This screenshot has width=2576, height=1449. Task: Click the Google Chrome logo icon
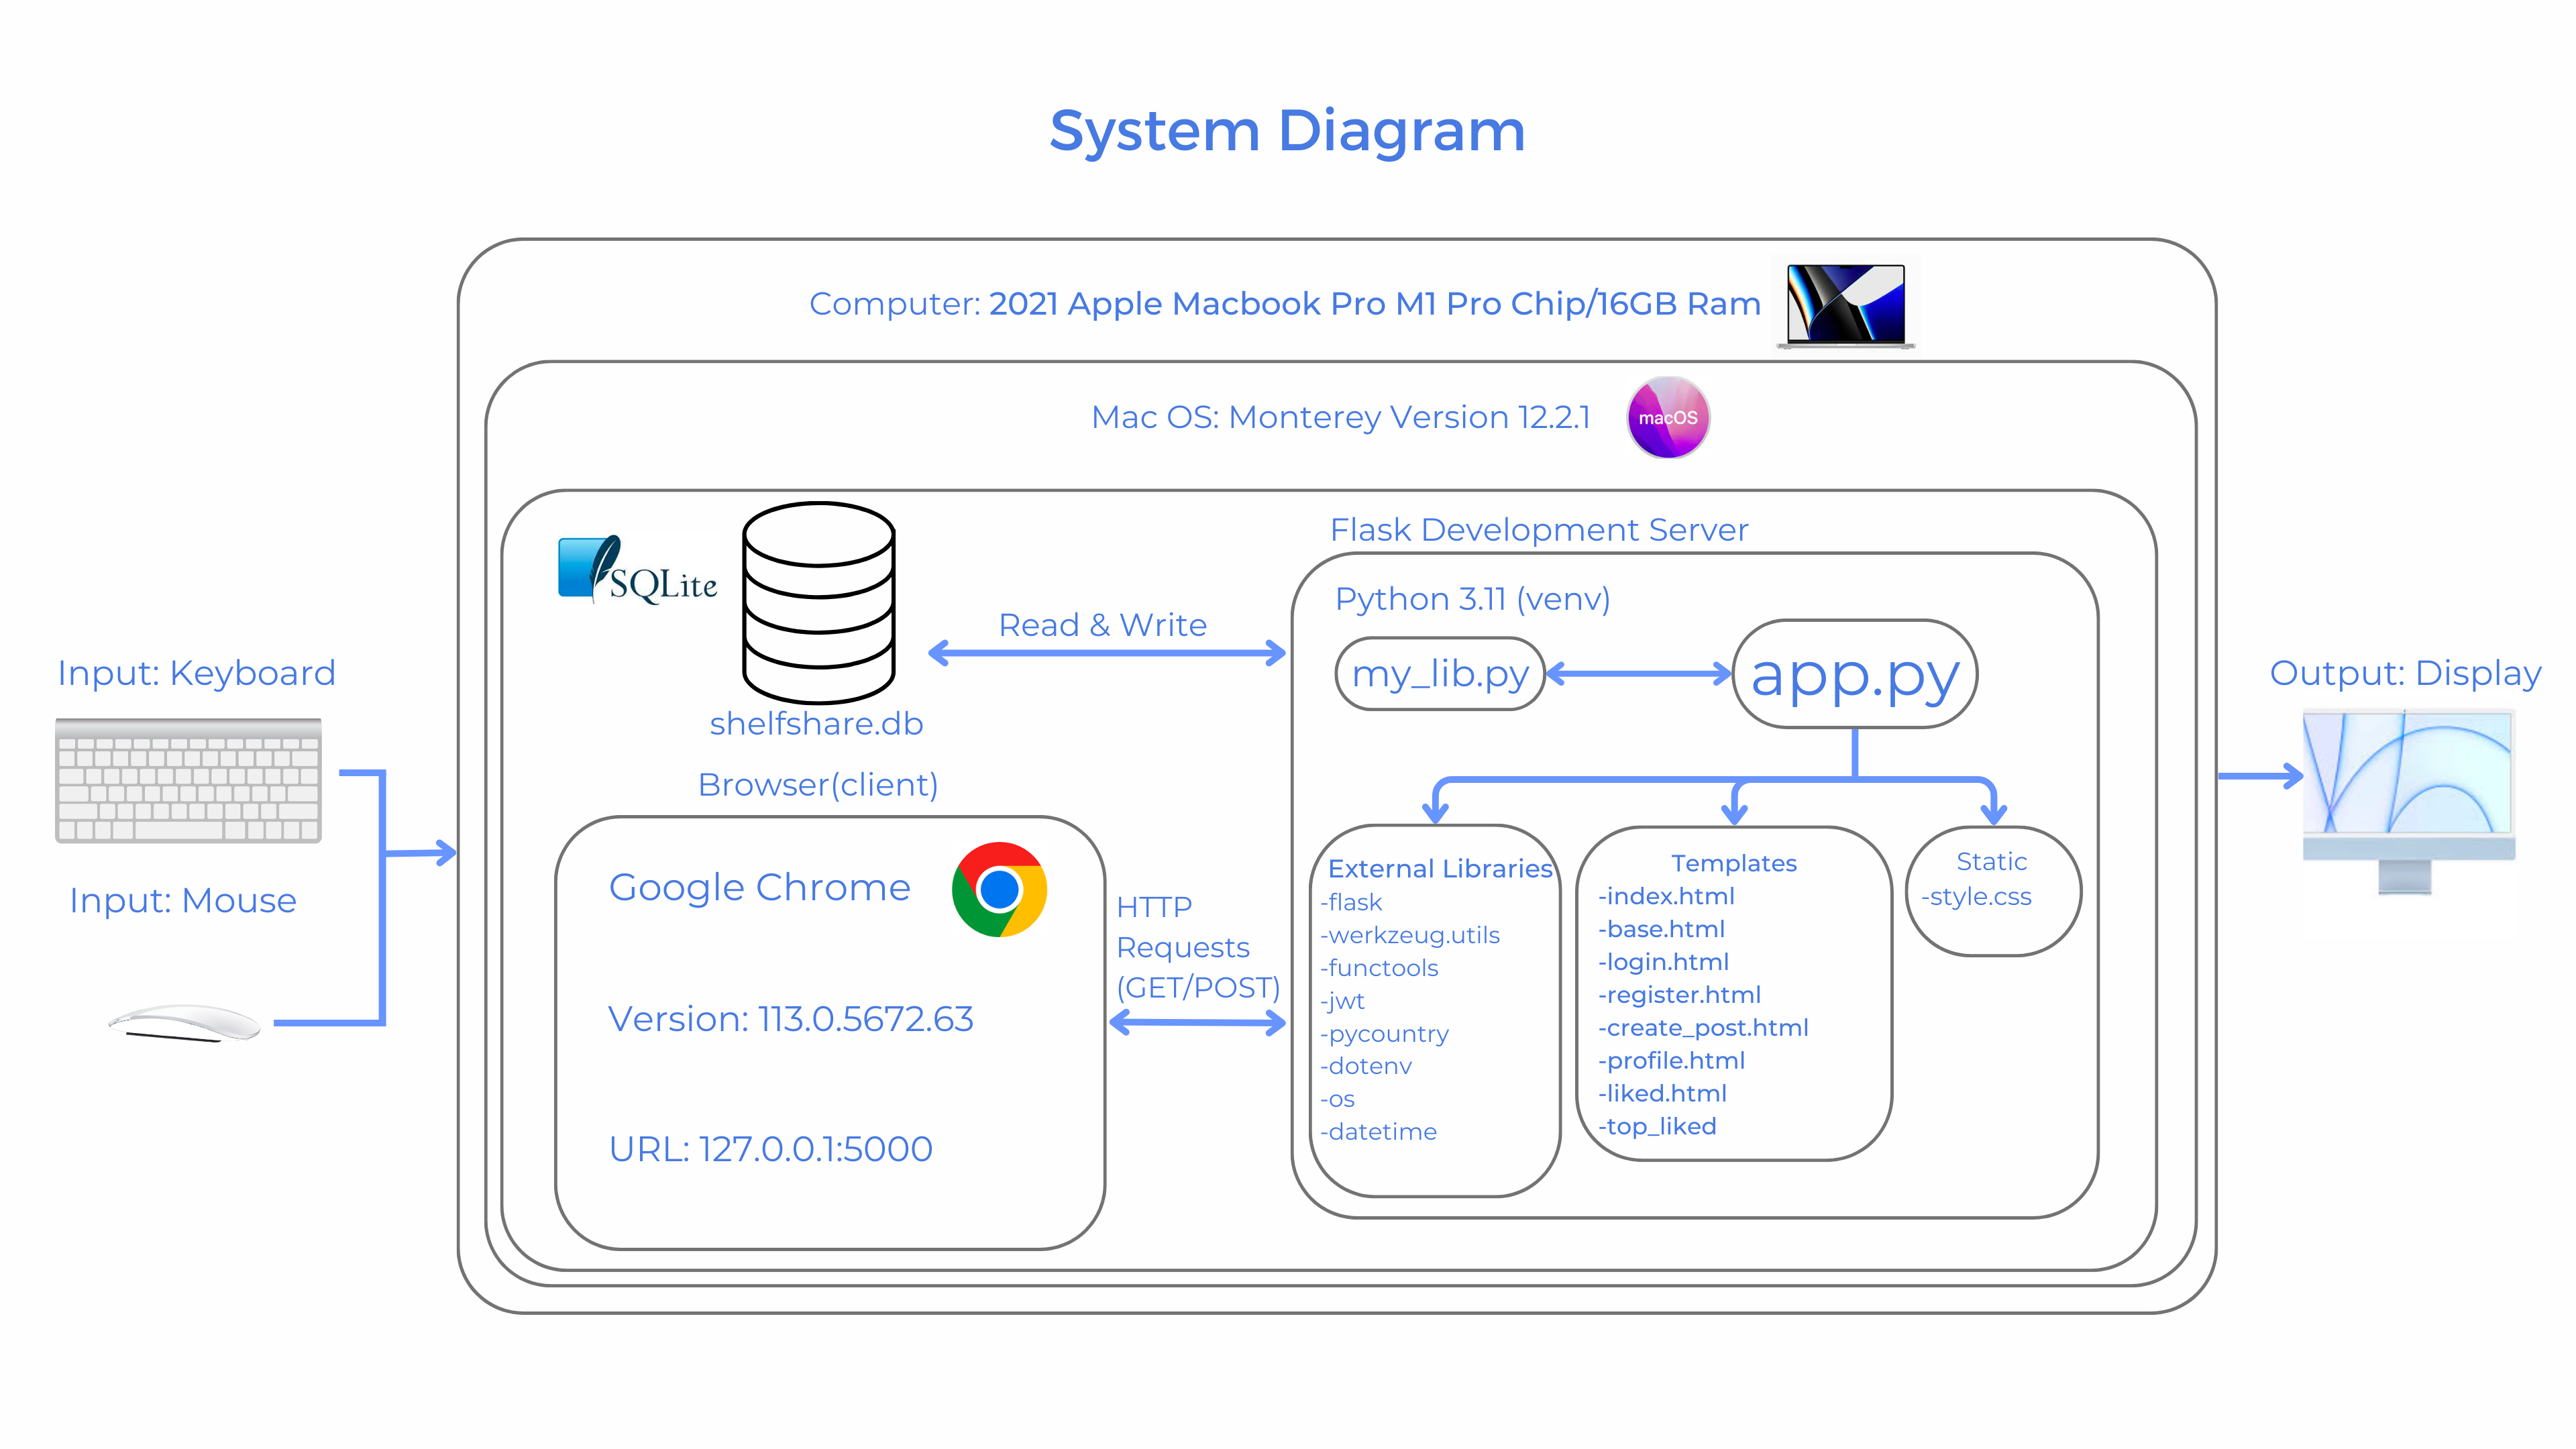pyautogui.click(x=999, y=889)
